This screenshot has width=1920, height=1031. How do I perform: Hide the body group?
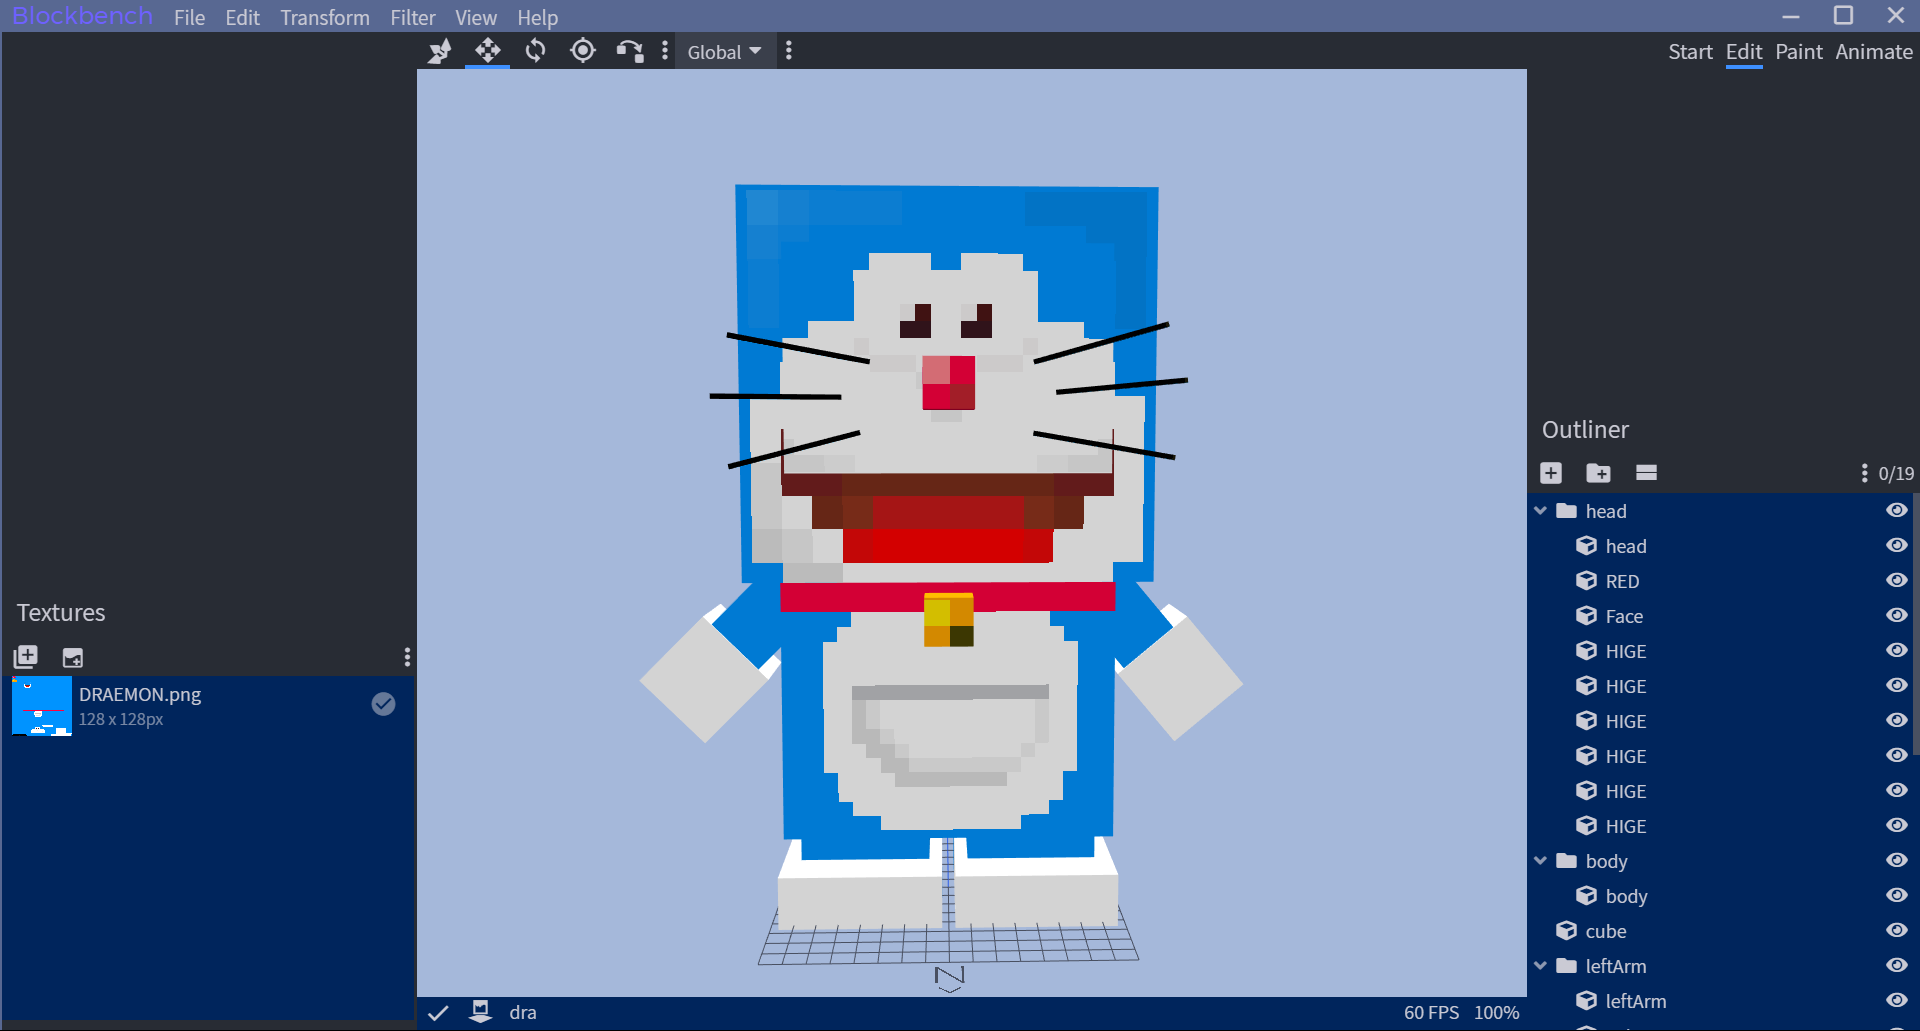click(x=1896, y=861)
